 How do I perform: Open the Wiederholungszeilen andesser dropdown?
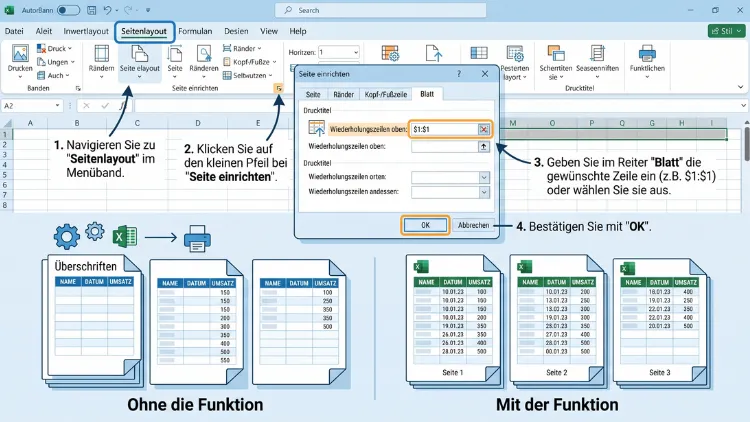point(484,192)
